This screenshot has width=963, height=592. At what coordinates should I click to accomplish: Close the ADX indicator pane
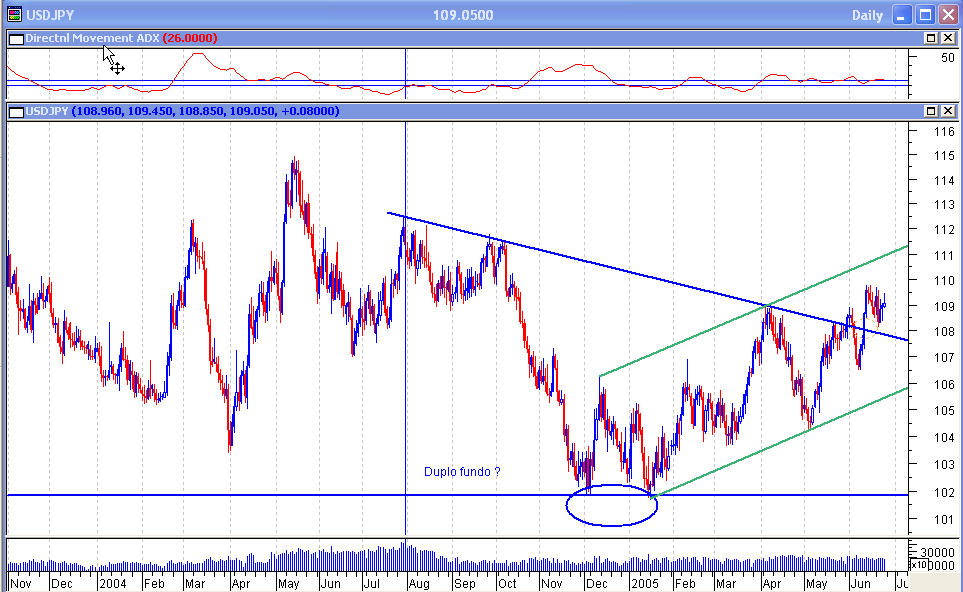pyautogui.click(x=949, y=37)
